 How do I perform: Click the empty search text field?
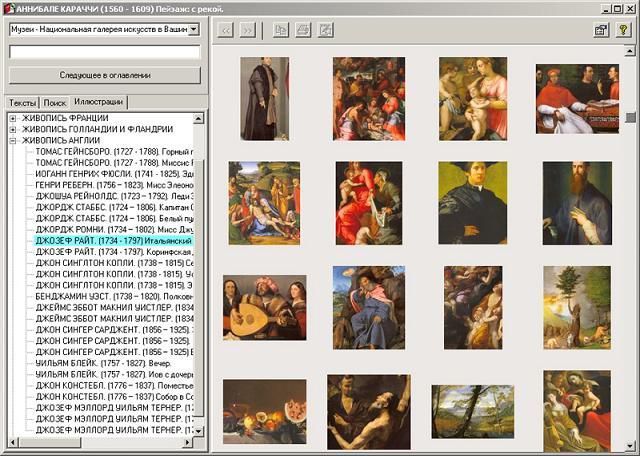(104, 52)
